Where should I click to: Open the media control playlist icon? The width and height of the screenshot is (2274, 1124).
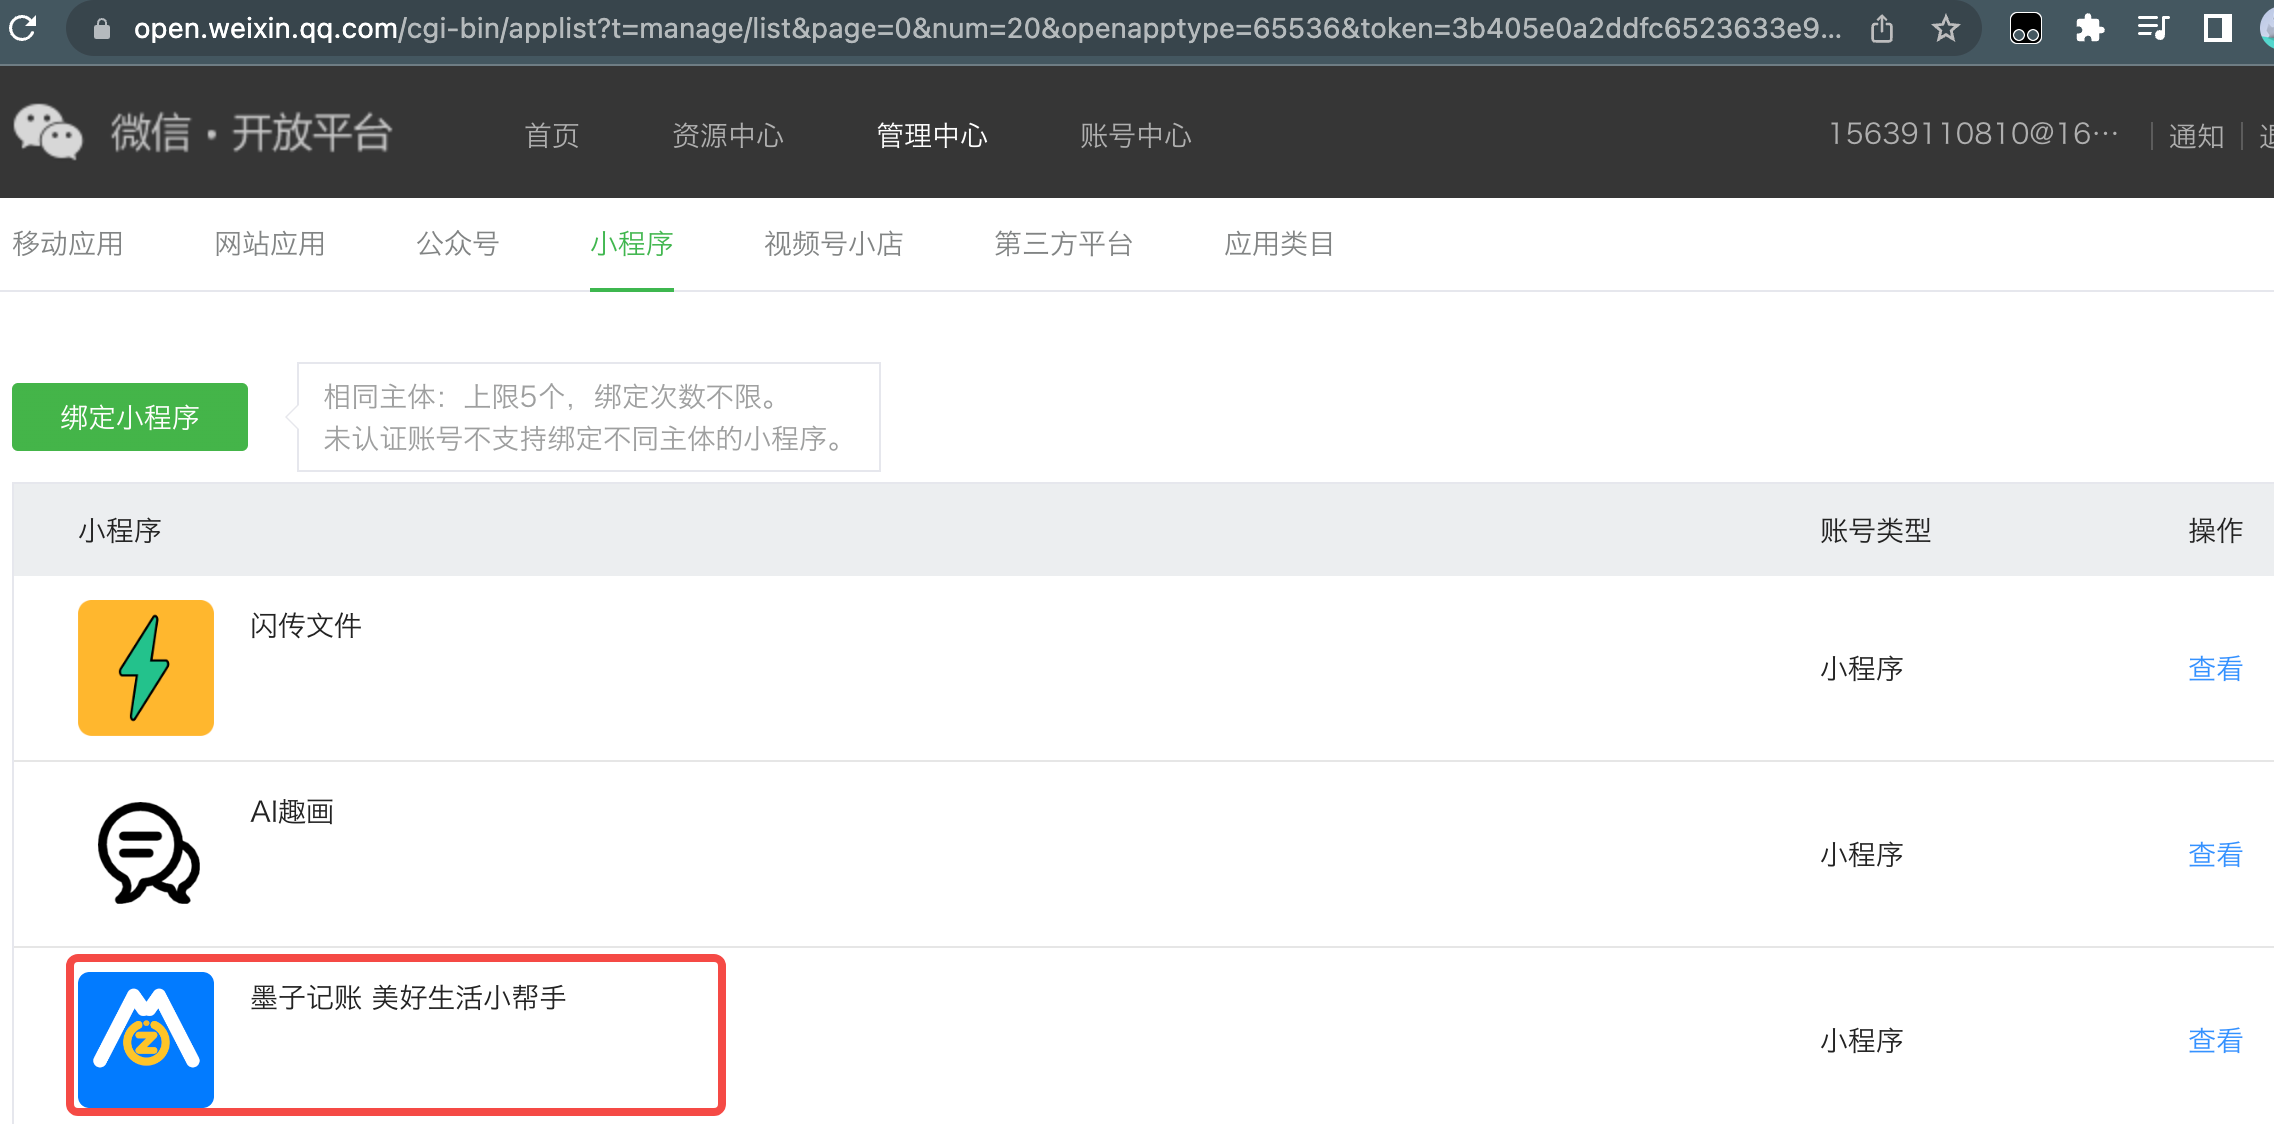tap(2152, 29)
